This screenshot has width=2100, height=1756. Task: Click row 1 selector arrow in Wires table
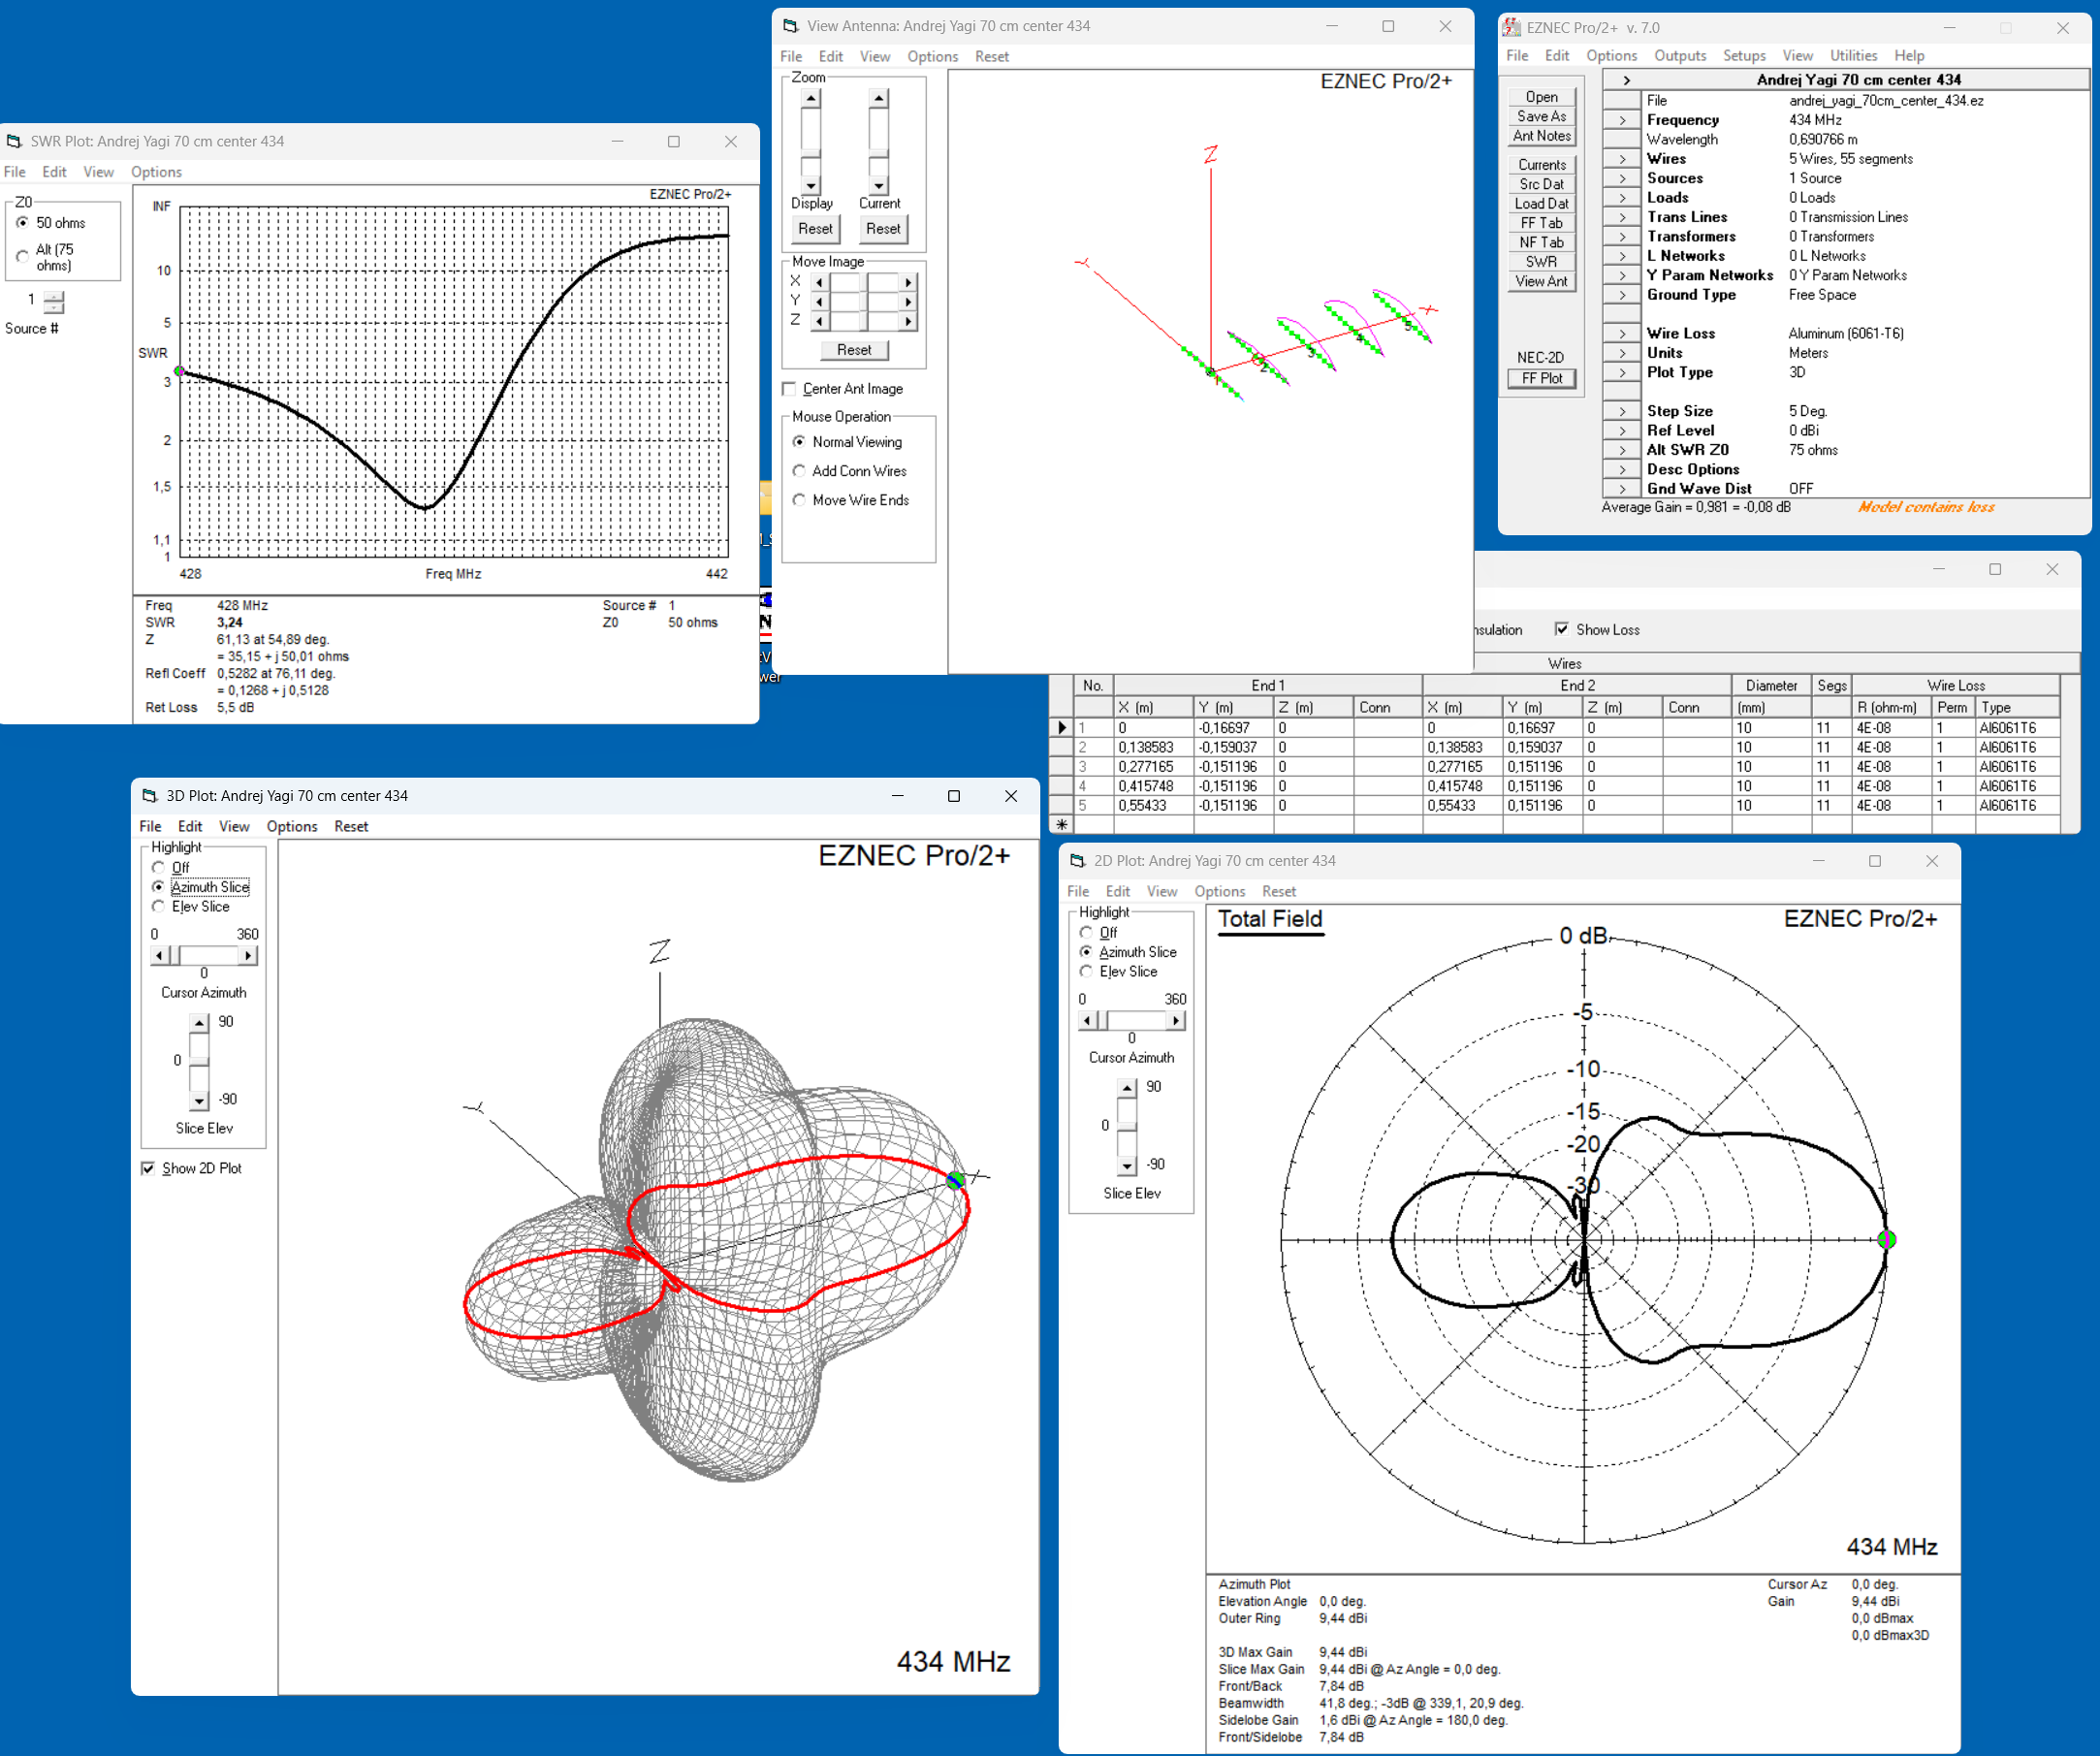coord(1061,728)
